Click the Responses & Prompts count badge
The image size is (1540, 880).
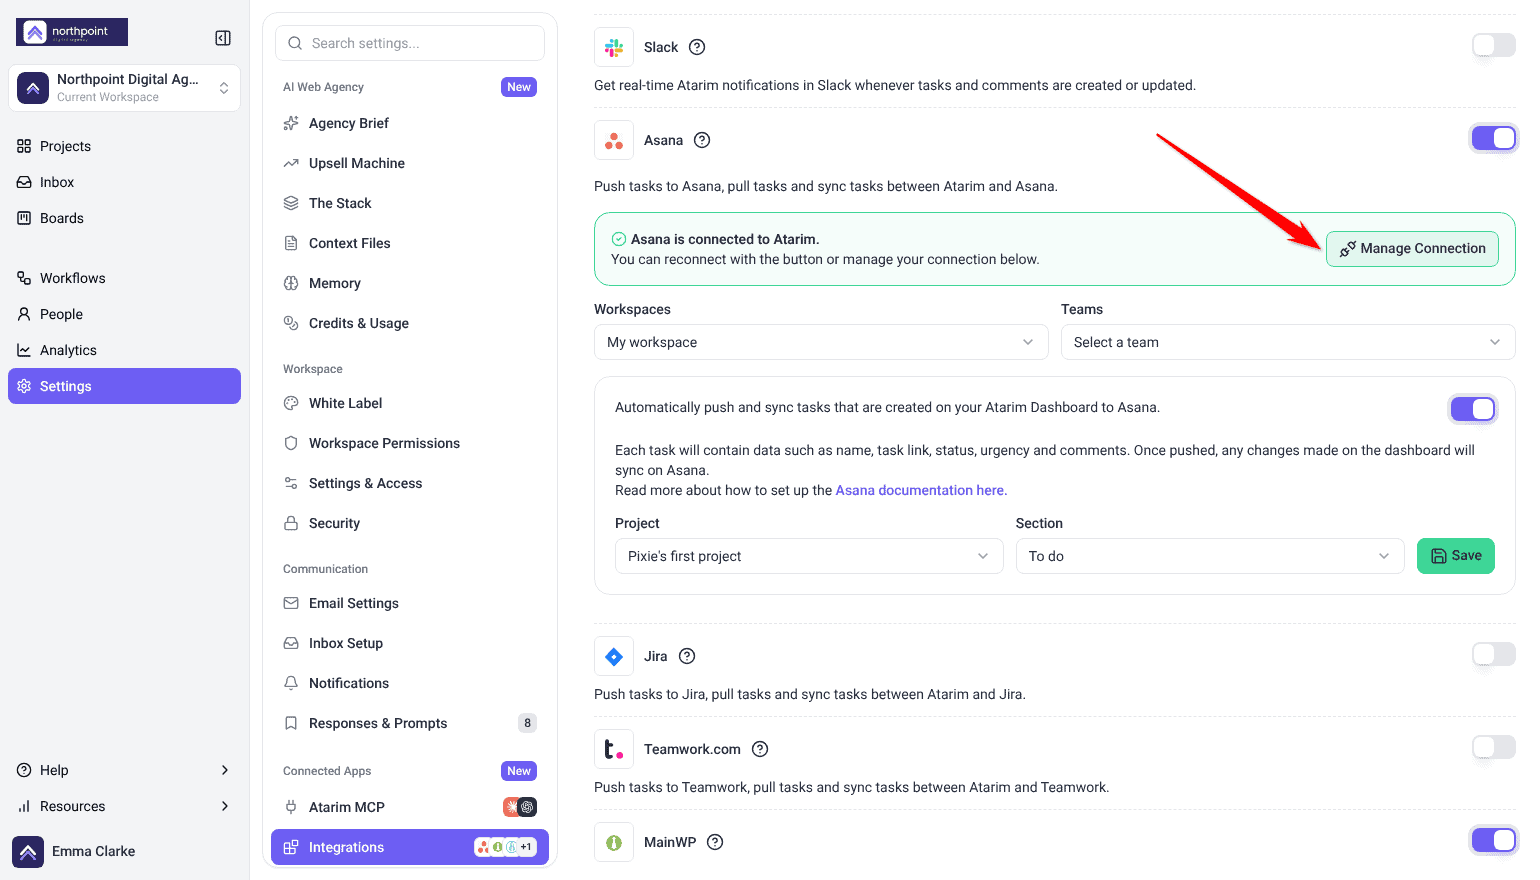pos(527,723)
